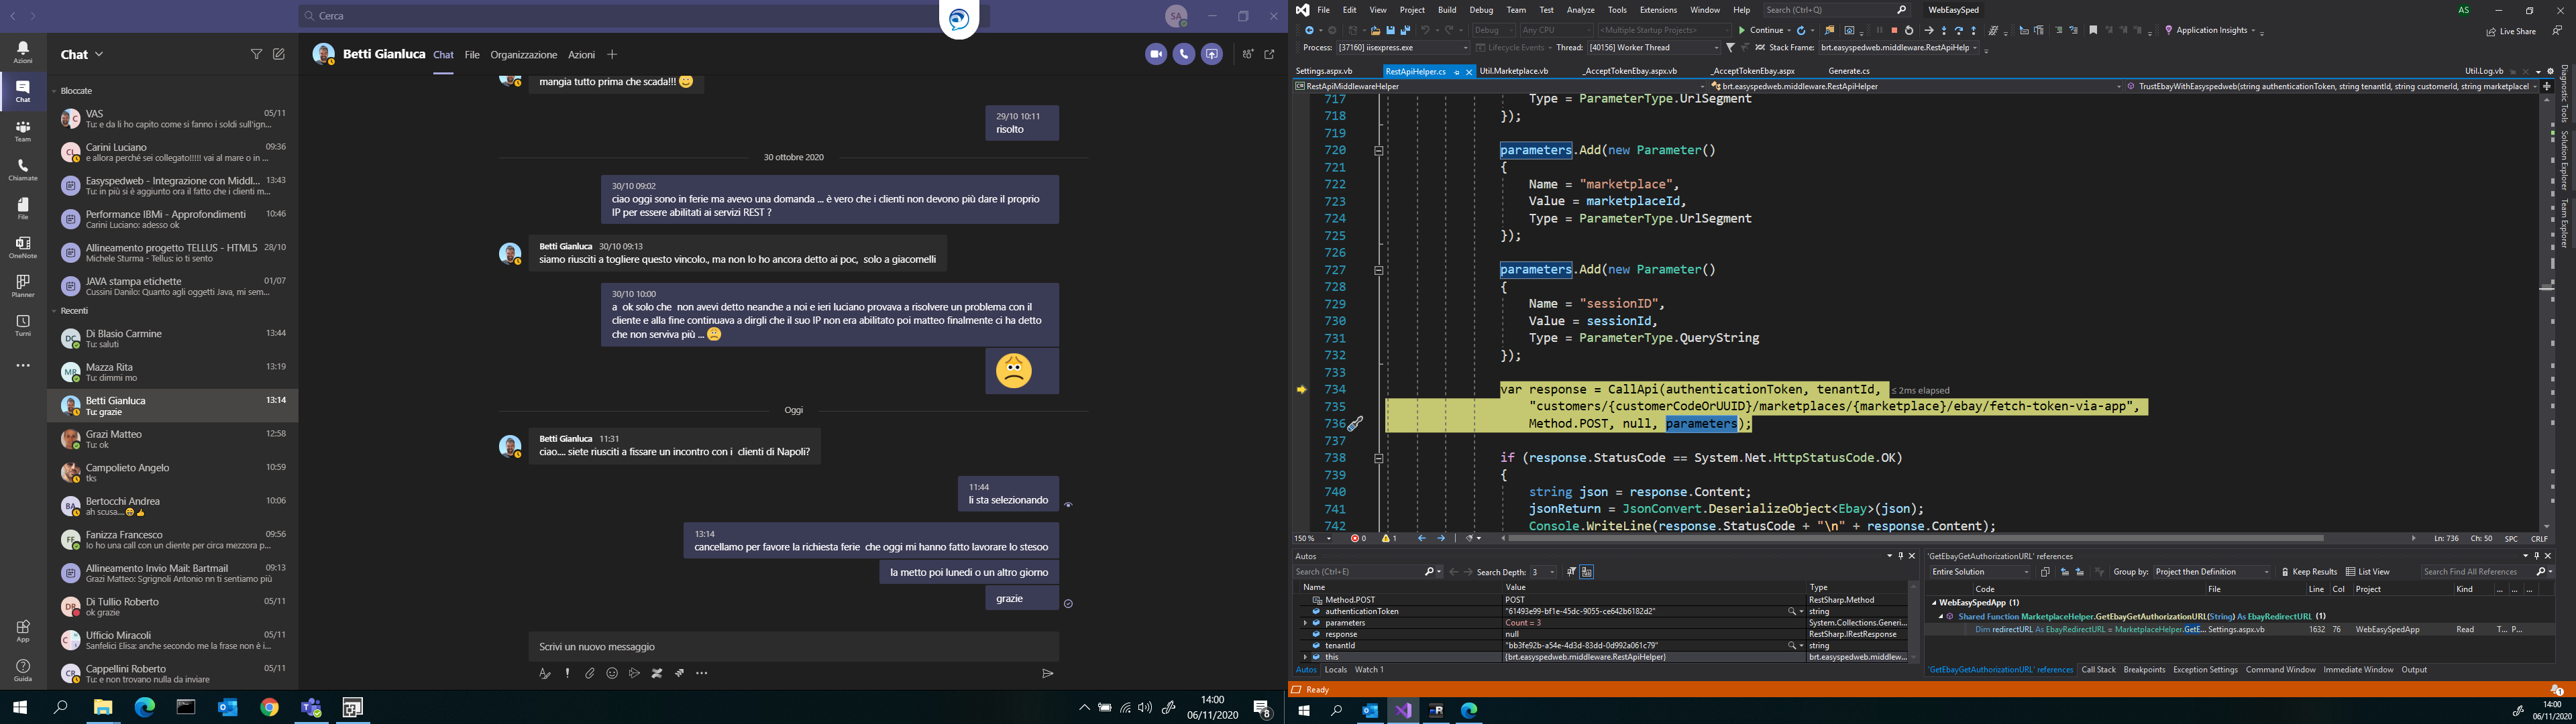Toggle List View in references panel
Viewport: 2576px width, 724px height.
coord(2367,572)
